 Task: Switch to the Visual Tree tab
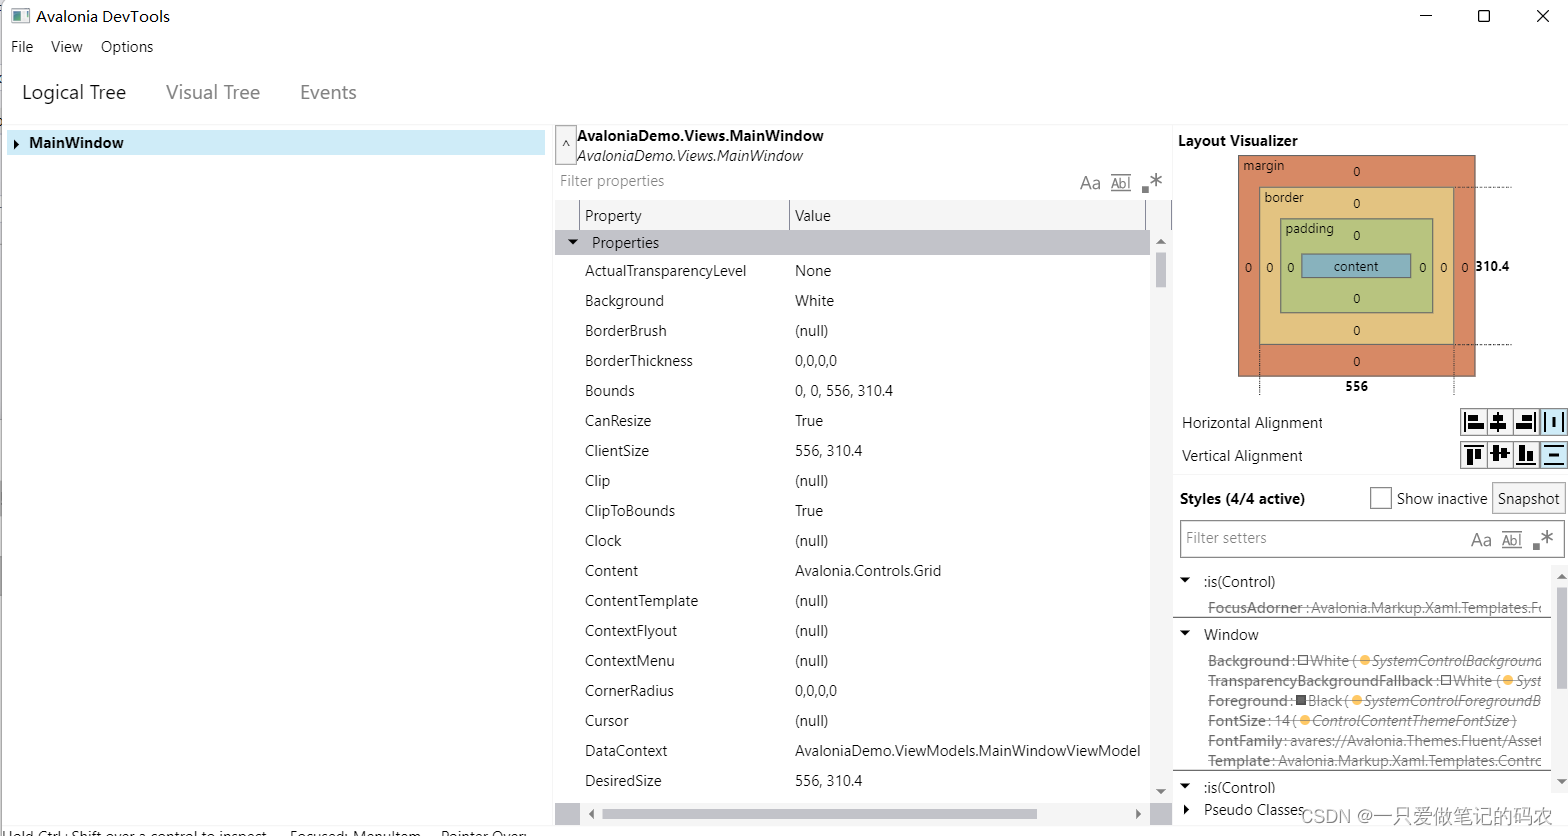pyautogui.click(x=213, y=92)
